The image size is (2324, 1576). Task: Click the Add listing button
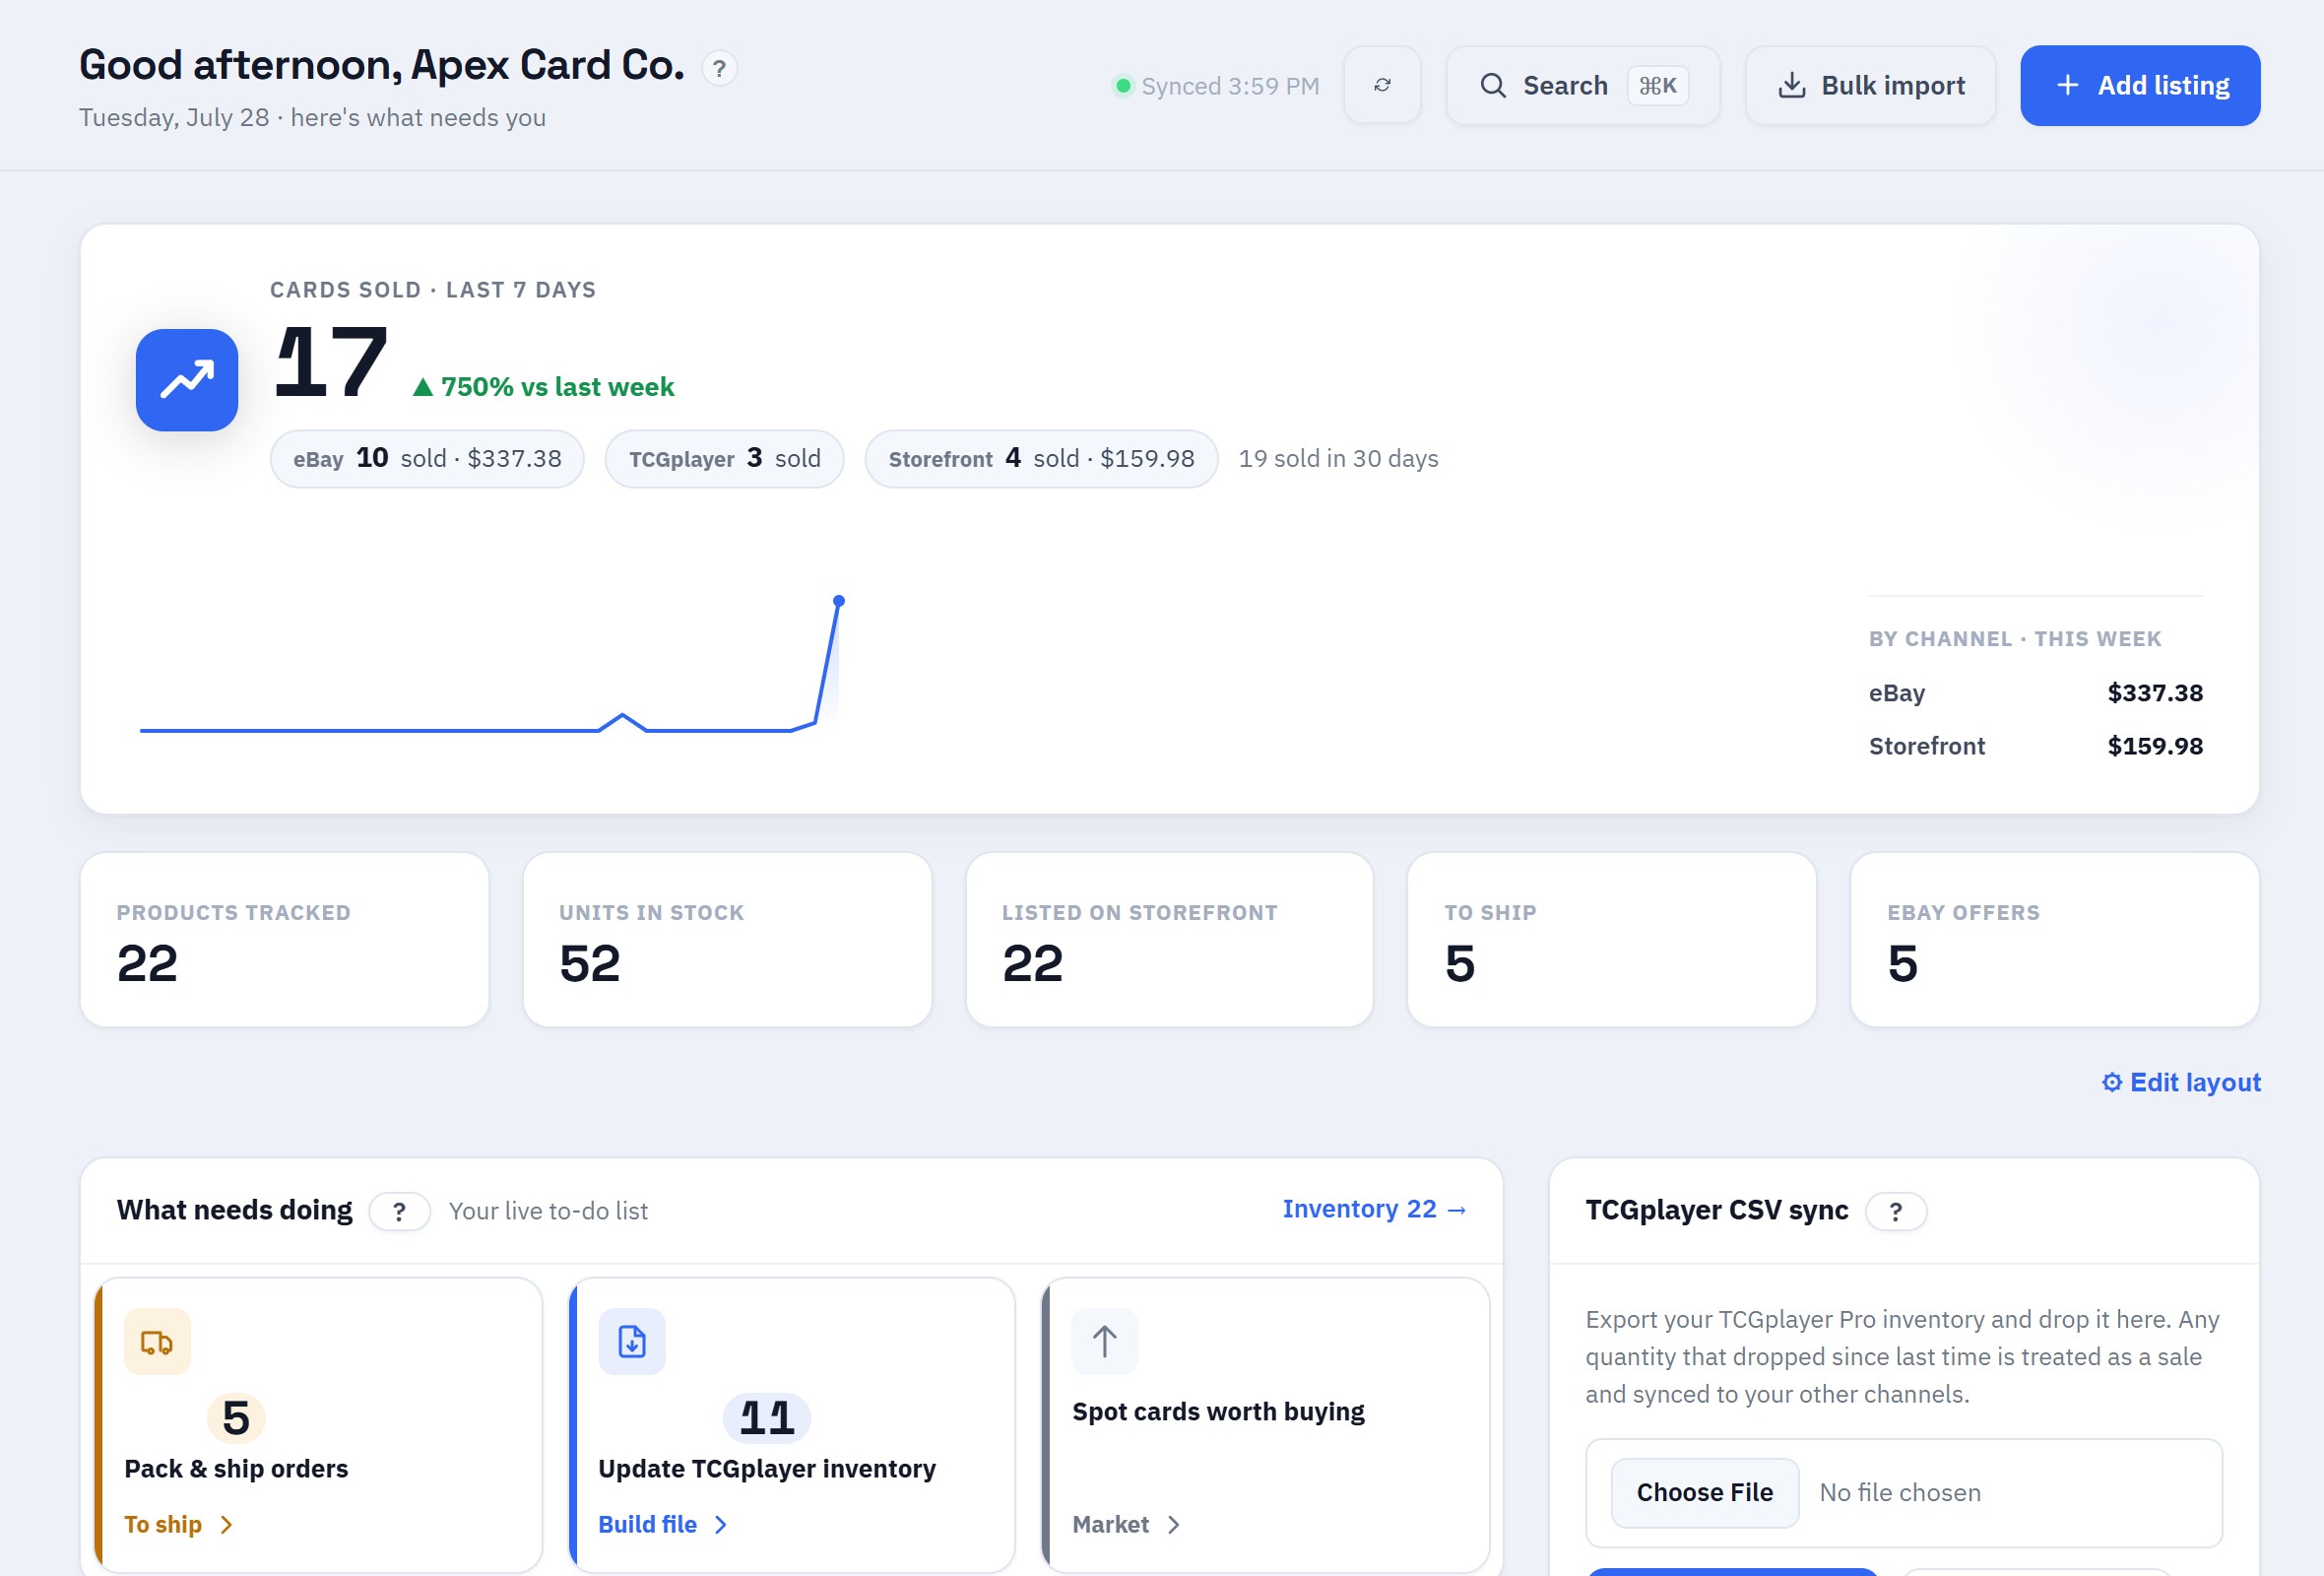click(x=2140, y=85)
